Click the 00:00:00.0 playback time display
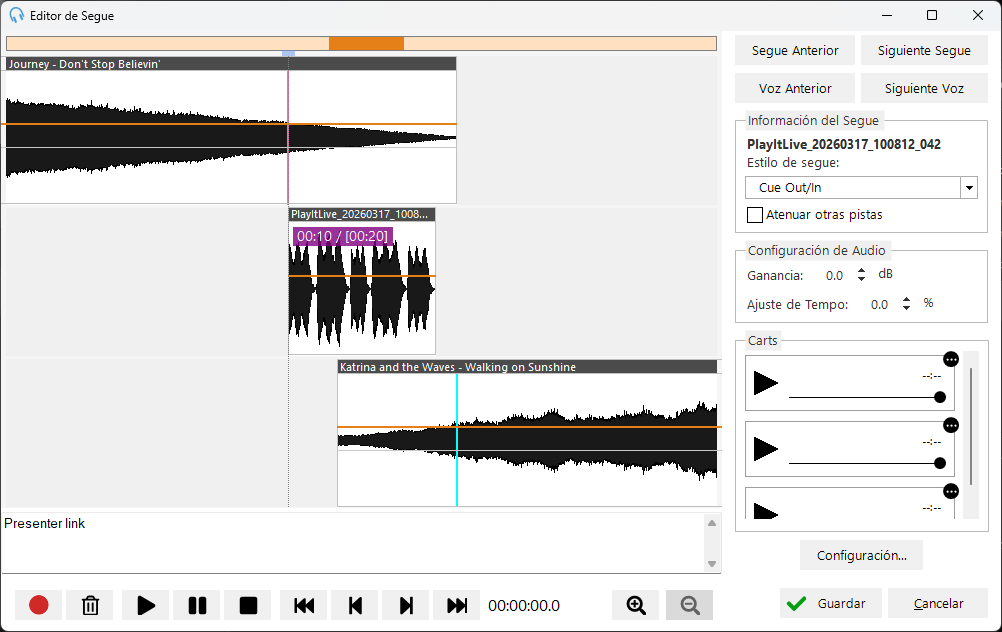The image size is (1002, 632). [524, 606]
